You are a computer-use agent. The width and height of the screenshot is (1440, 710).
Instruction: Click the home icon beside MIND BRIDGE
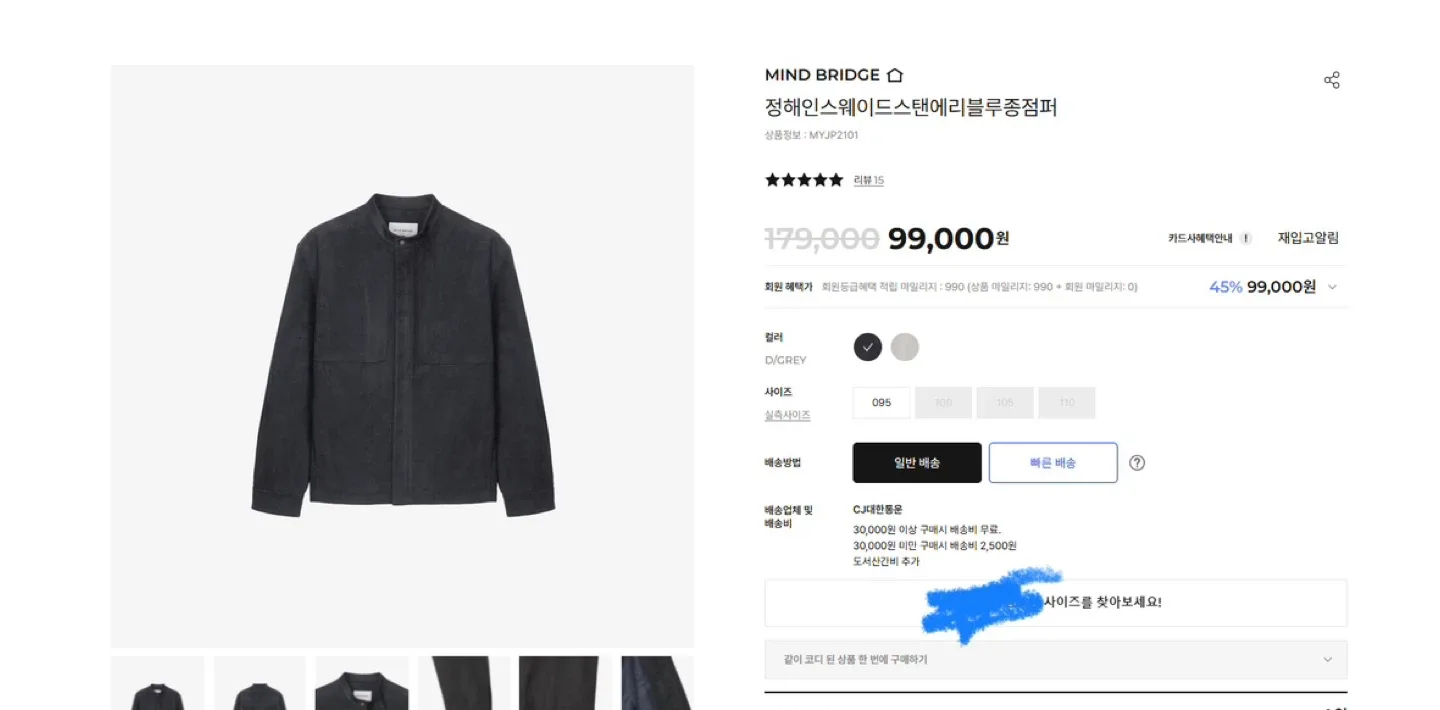click(x=895, y=75)
